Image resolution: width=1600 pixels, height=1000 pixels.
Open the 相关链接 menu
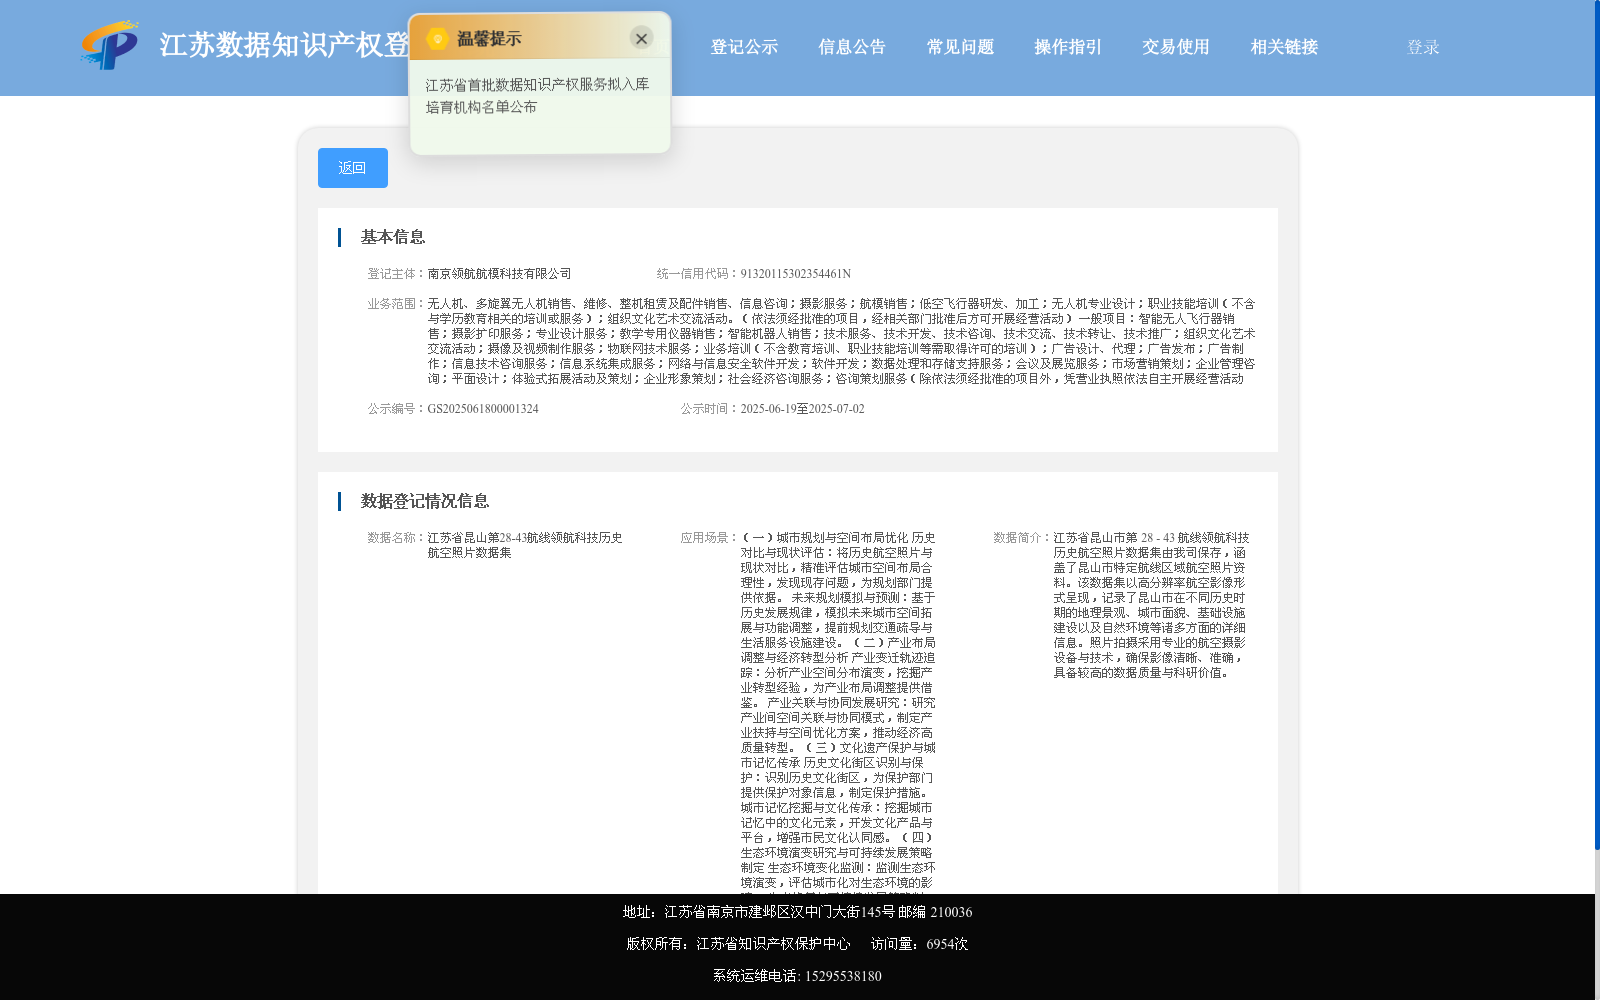pyautogui.click(x=1284, y=47)
